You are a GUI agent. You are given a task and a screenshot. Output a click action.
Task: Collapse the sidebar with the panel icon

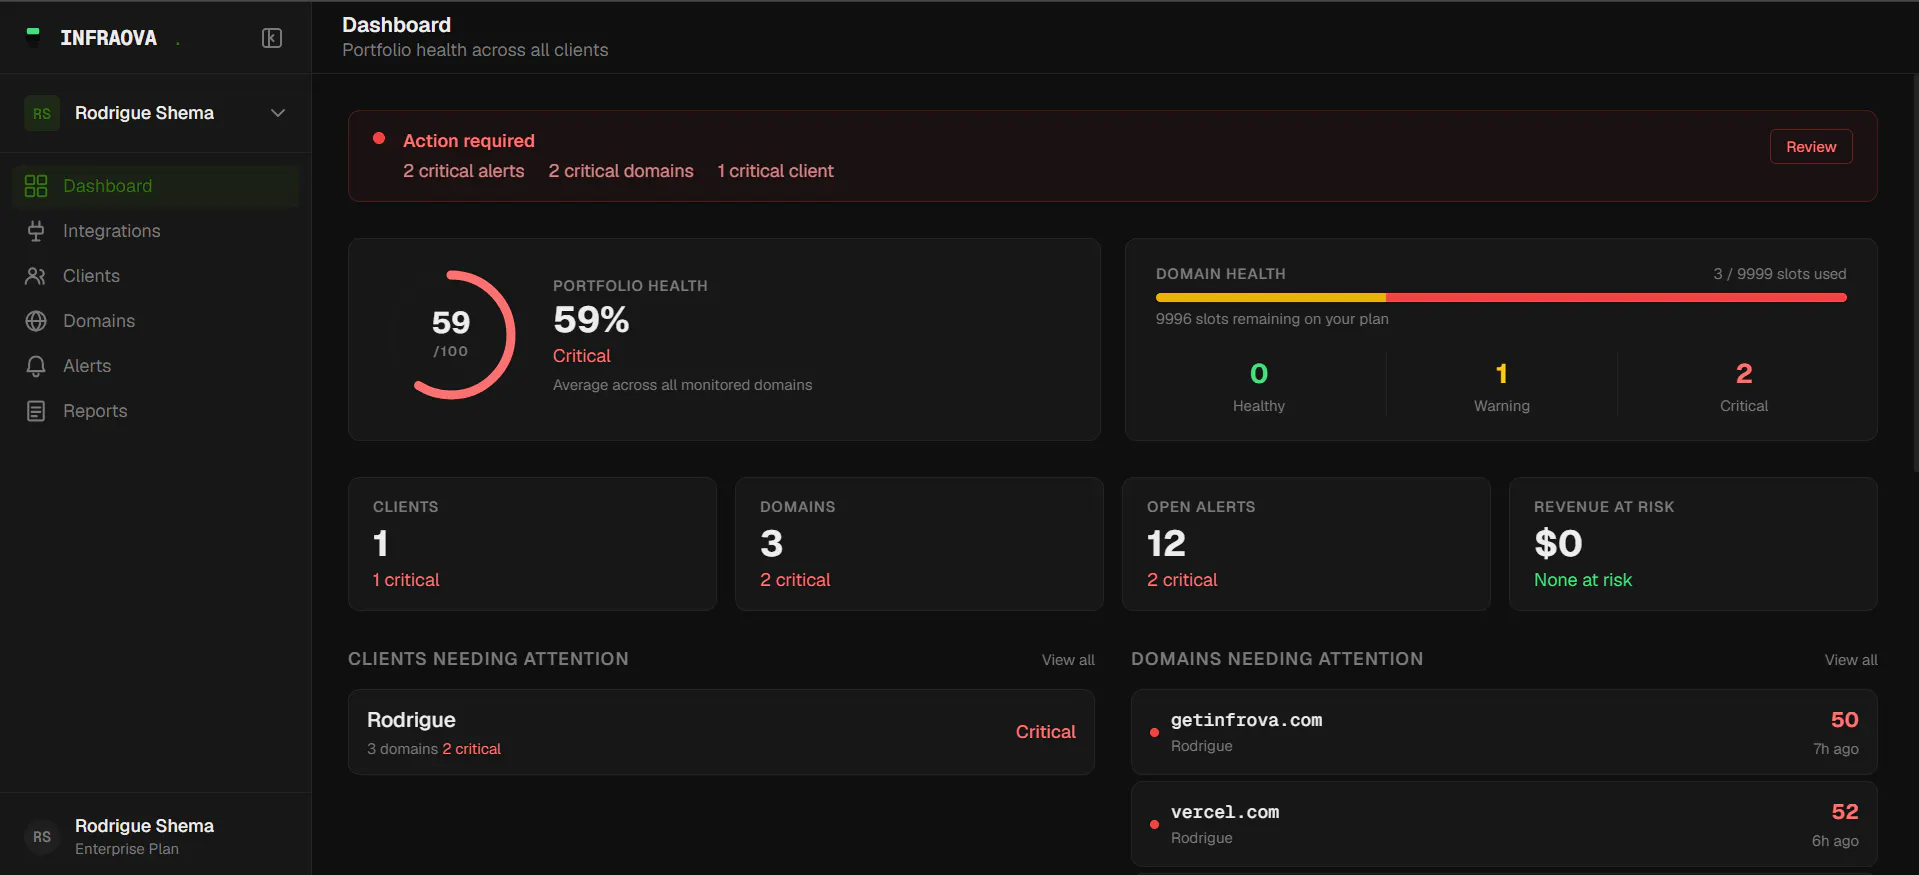coord(272,38)
